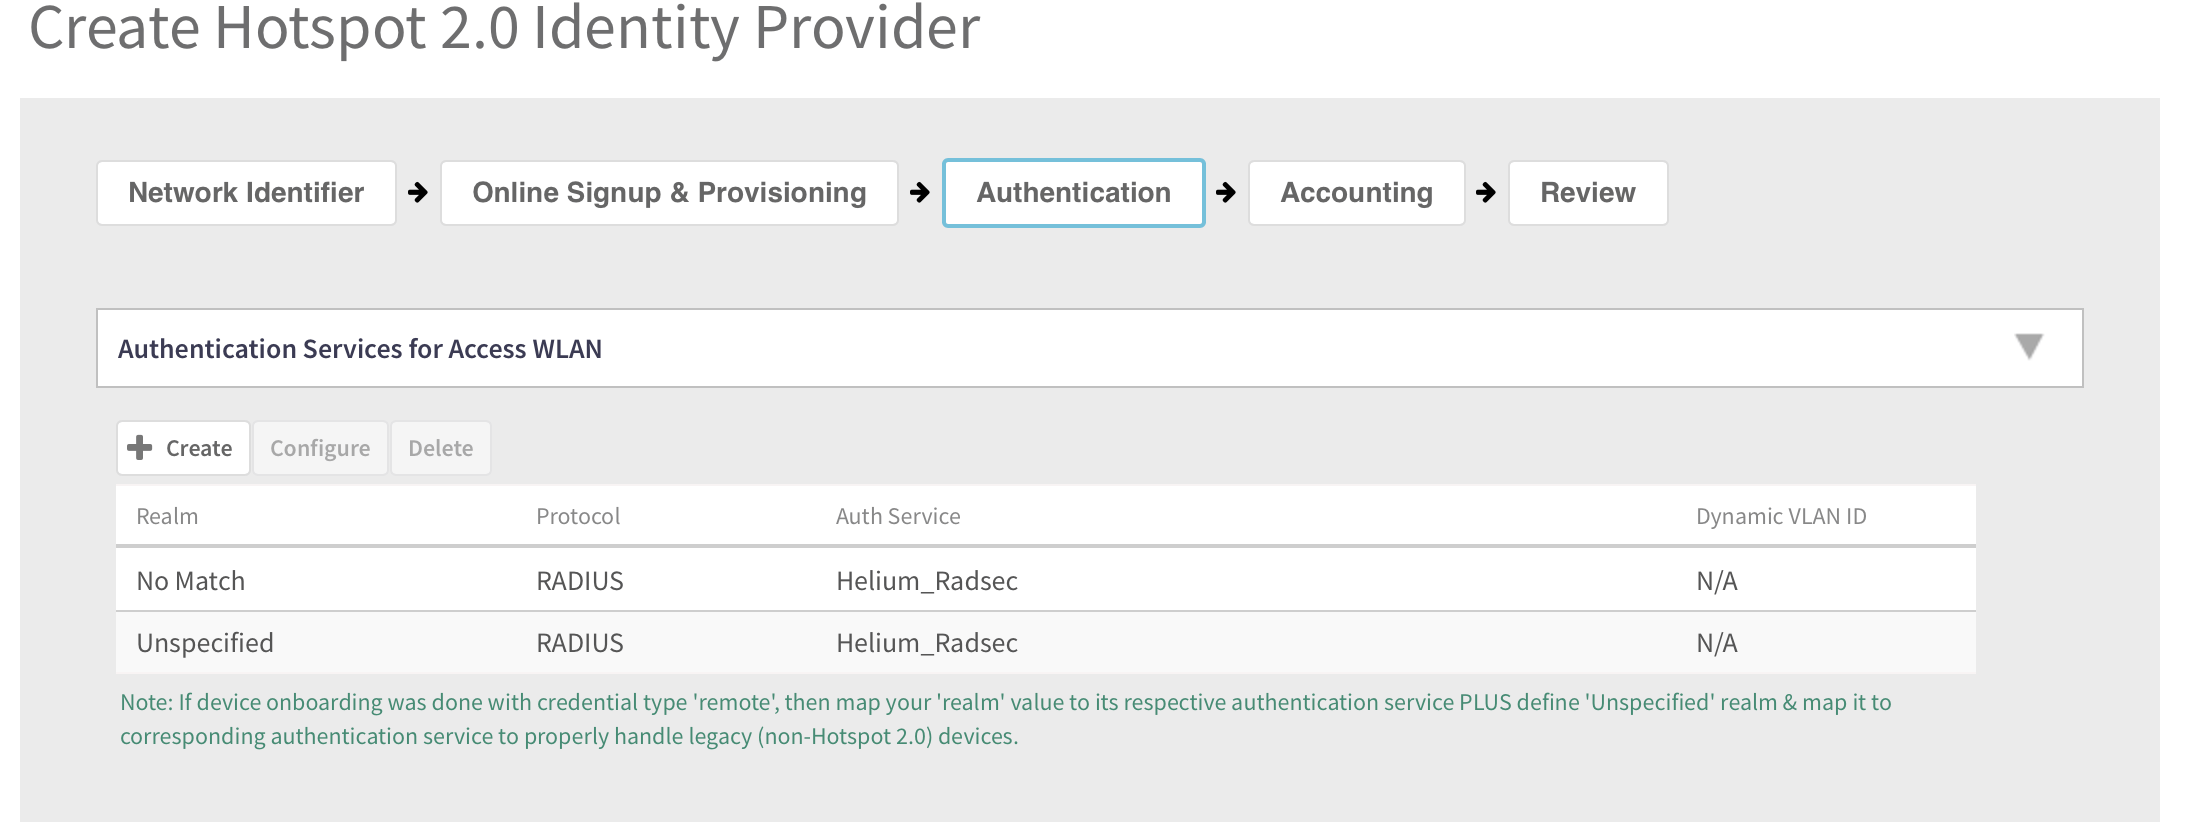Click Authentication Services for Access WLAN header
2202x838 pixels.
coord(360,349)
